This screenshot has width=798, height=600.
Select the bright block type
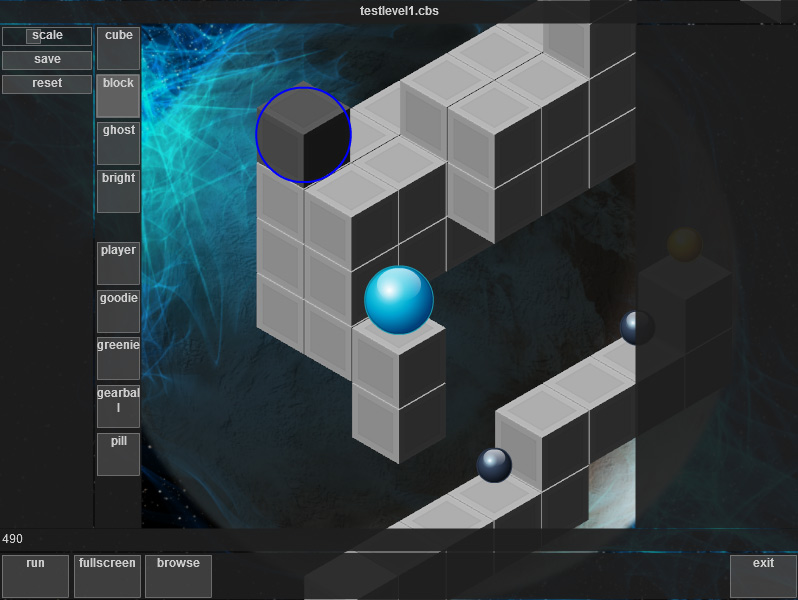[118, 190]
